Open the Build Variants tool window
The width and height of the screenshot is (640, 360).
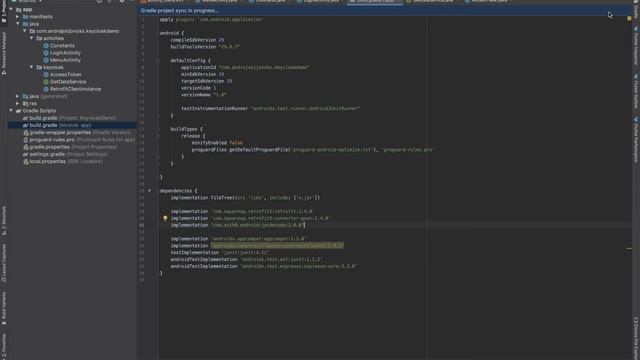pos(4,308)
